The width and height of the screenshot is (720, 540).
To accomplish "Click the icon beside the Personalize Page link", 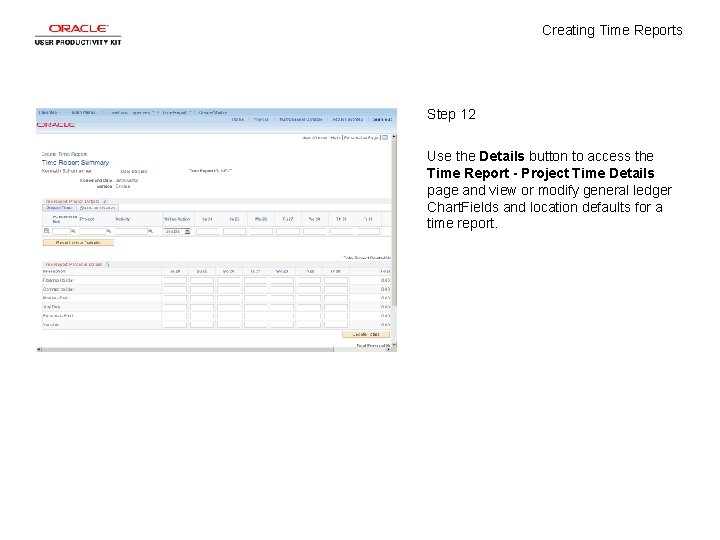I will (x=385, y=137).
